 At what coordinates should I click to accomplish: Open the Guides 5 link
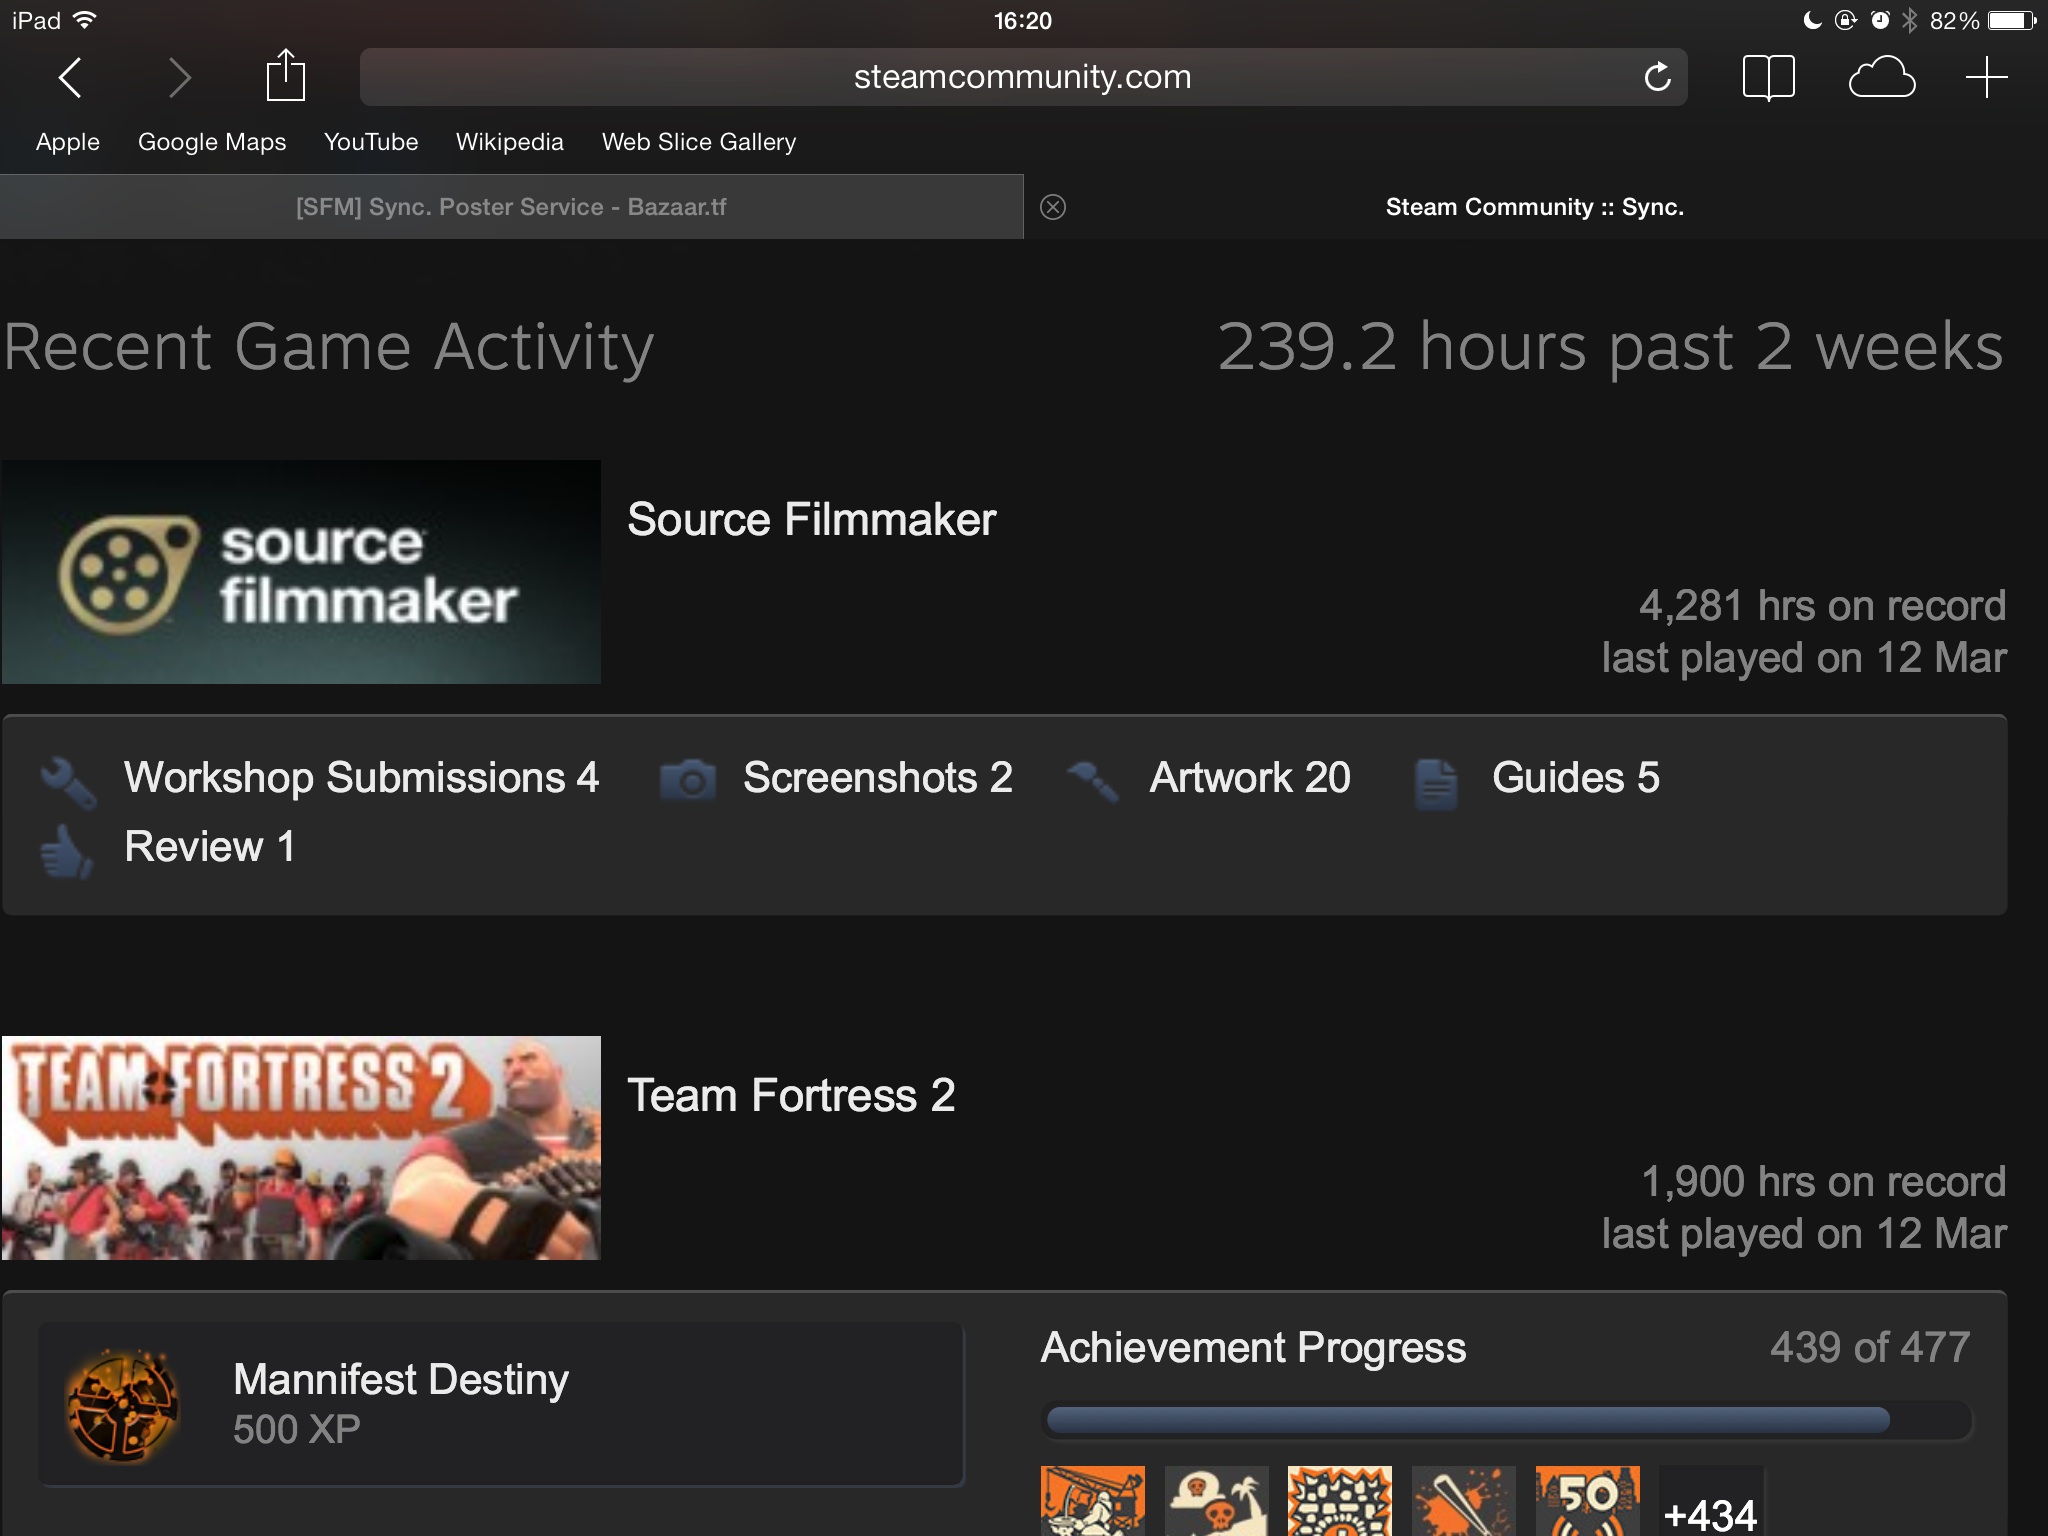(1575, 778)
